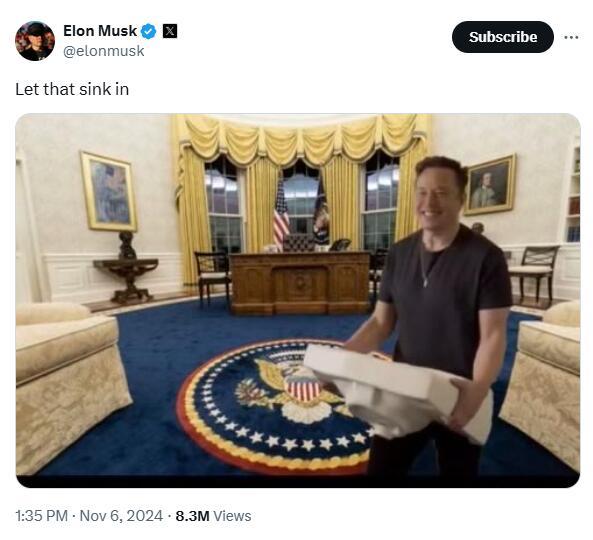Image resolution: width=593 pixels, height=540 pixels.
Task: Click the white sink in the photo
Action: click(x=398, y=392)
